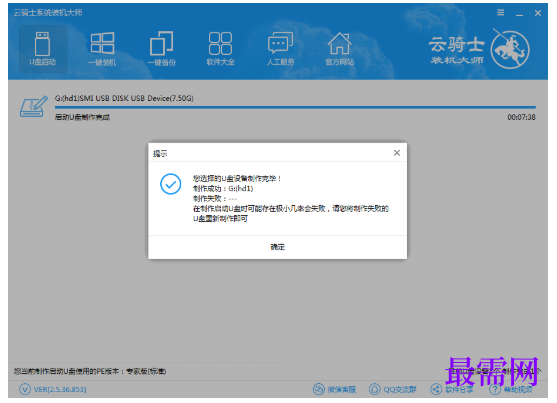
Task: Open 帮助视频 help link
Action: click(x=510, y=389)
